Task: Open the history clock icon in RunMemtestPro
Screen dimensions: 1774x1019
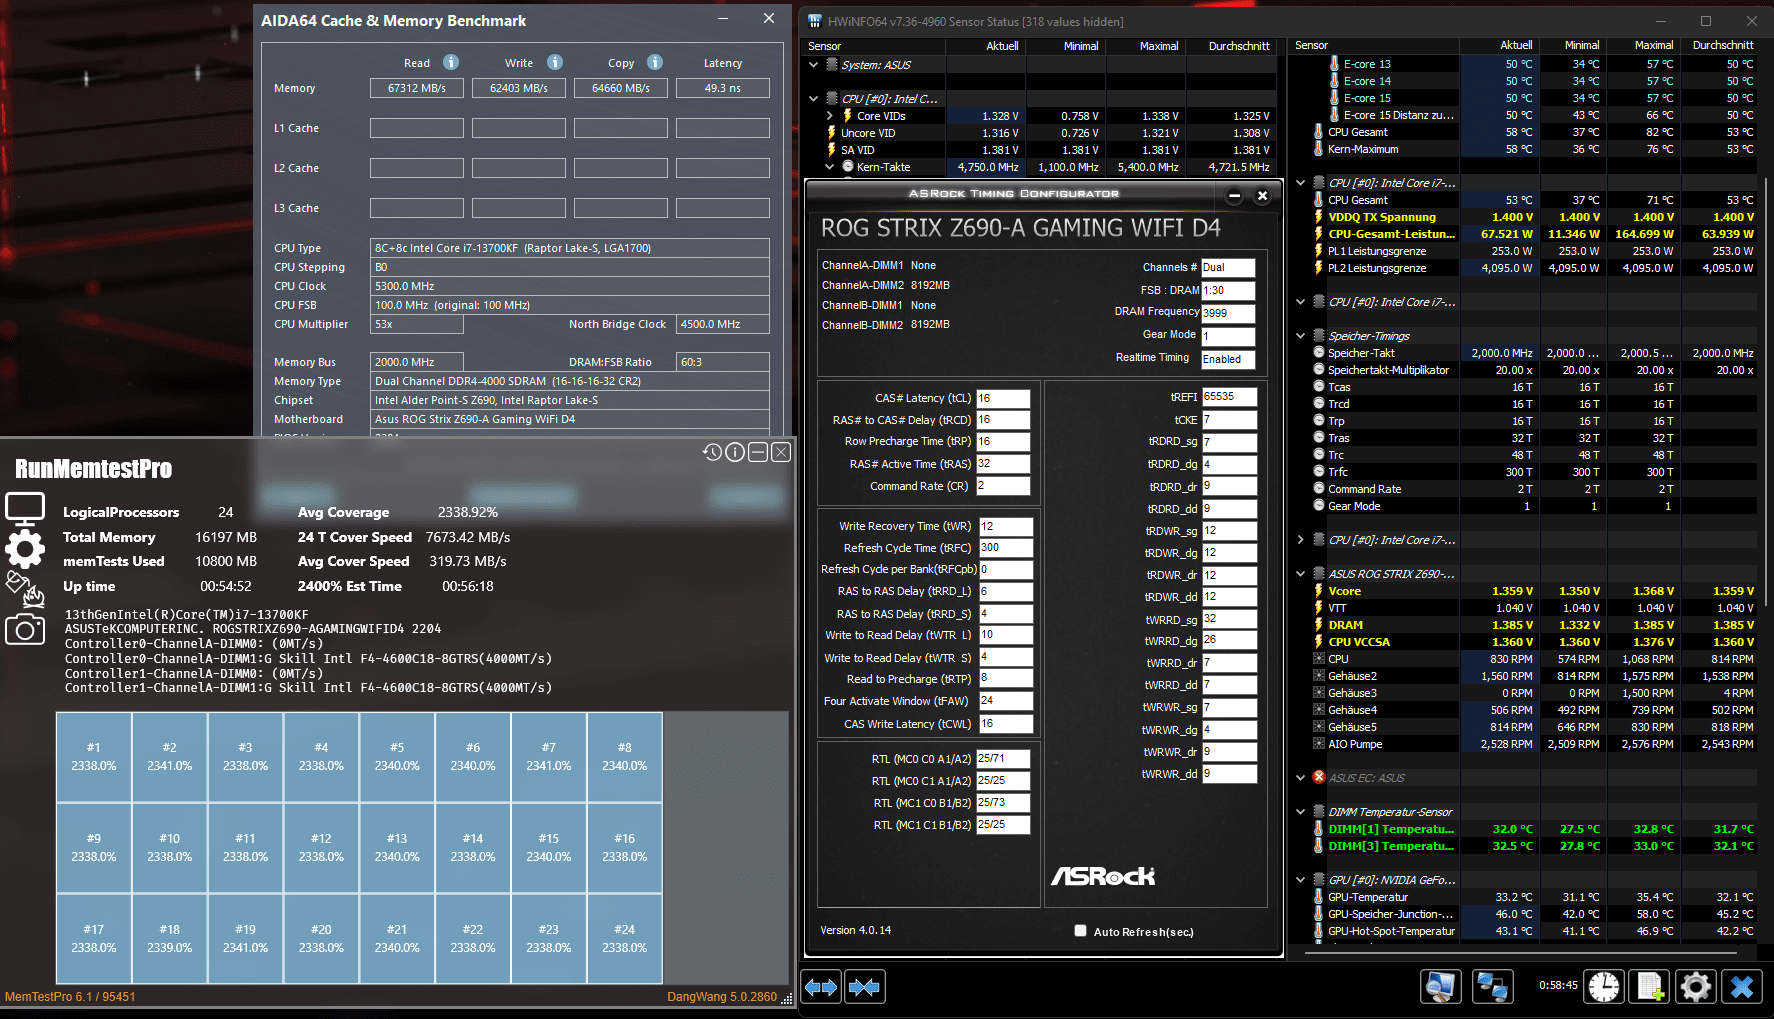Action: (x=712, y=452)
